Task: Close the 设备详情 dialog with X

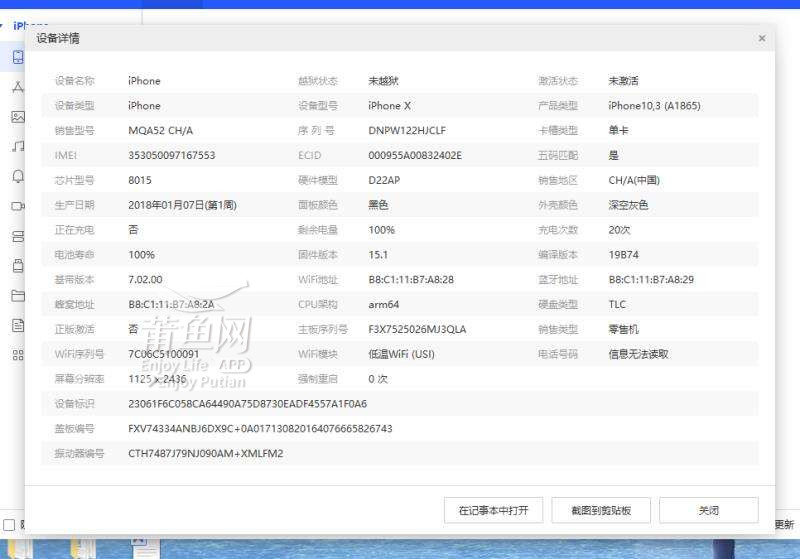Action: [762, 38]
